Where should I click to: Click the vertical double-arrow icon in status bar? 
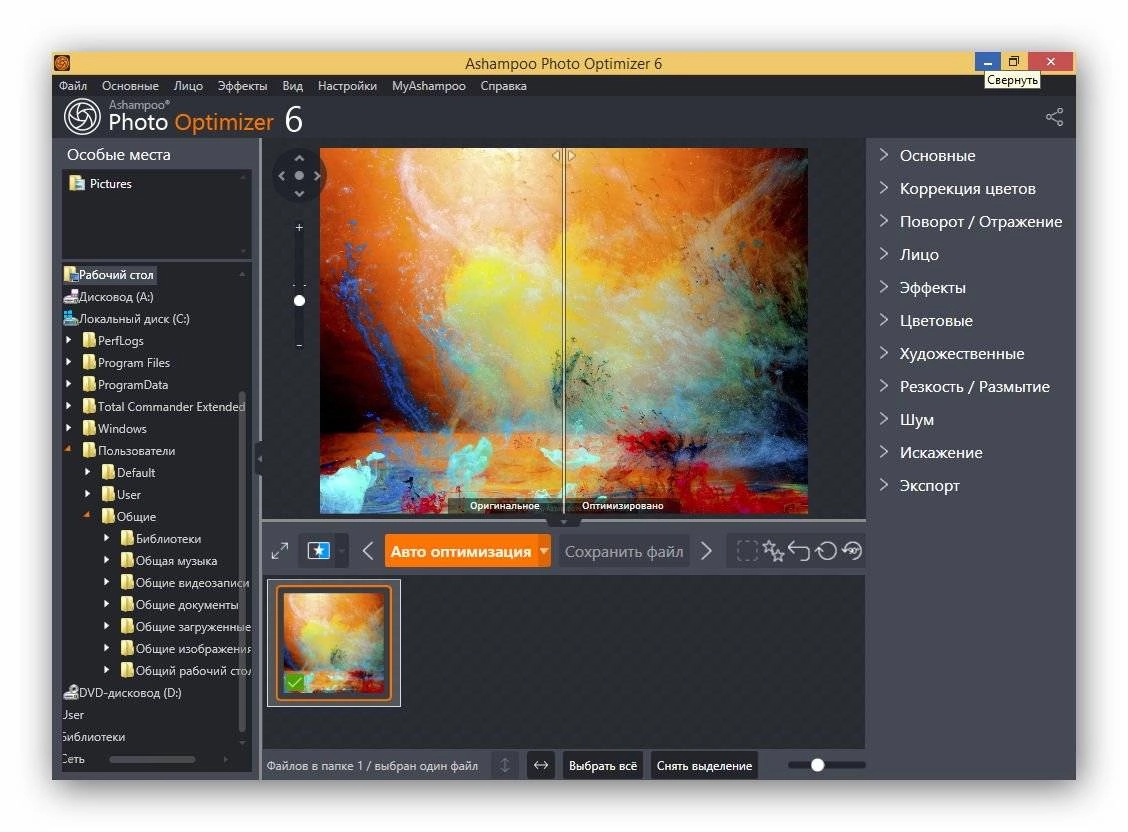505,765
